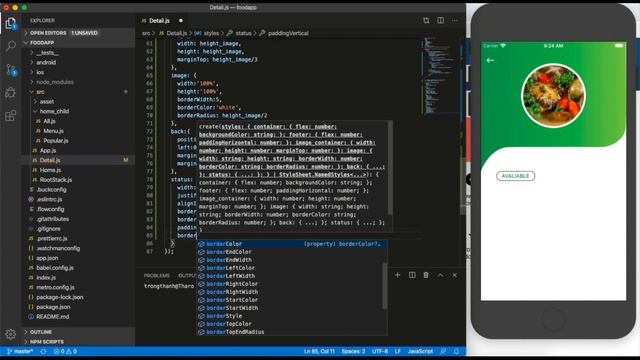Expand the NPM Scripts section
Screen dimensions: 640x360
click(78, 342)
